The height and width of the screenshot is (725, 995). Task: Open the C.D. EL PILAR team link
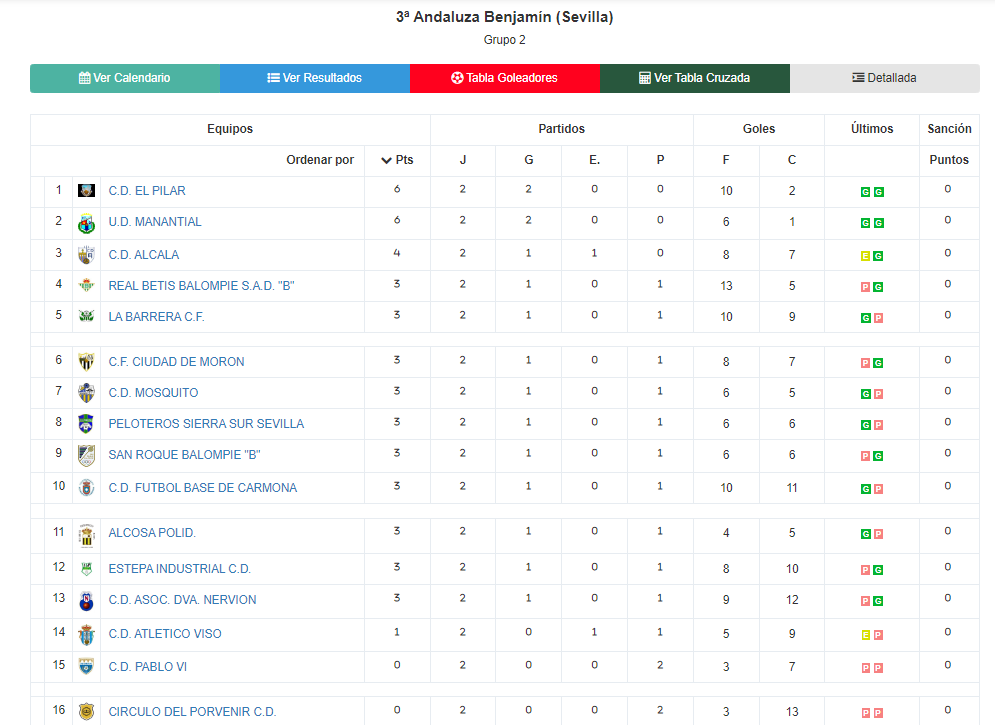pyautogui.click(x=147, y=191)
